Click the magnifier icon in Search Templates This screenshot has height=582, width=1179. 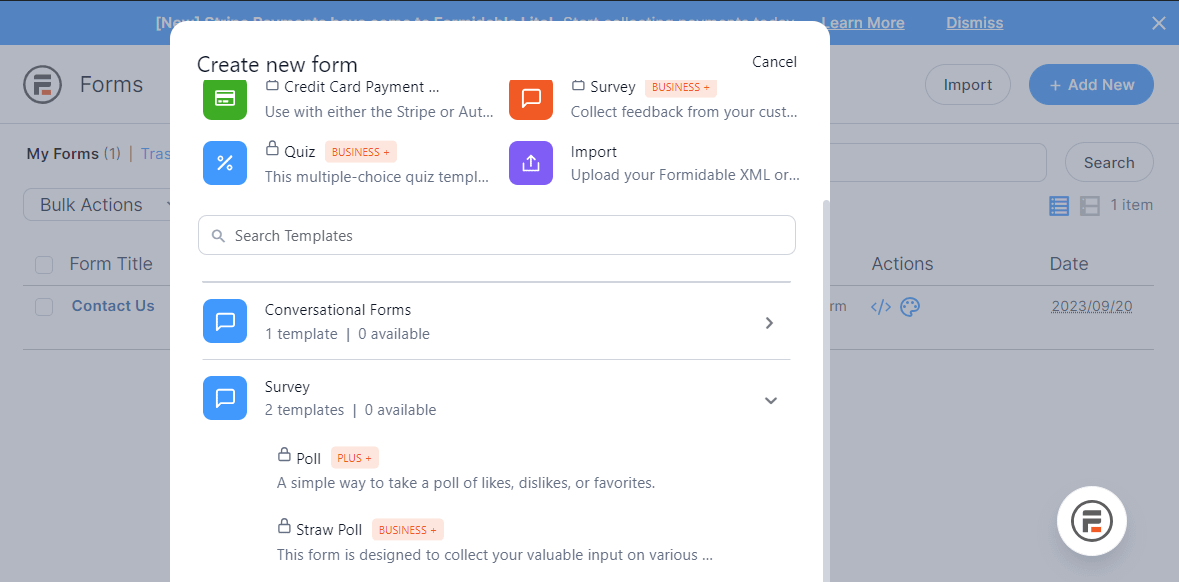[219, 236]
